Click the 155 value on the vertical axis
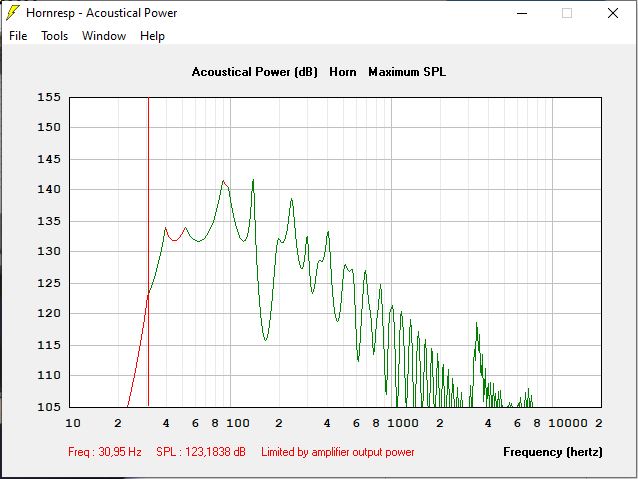 click(49, 97)
